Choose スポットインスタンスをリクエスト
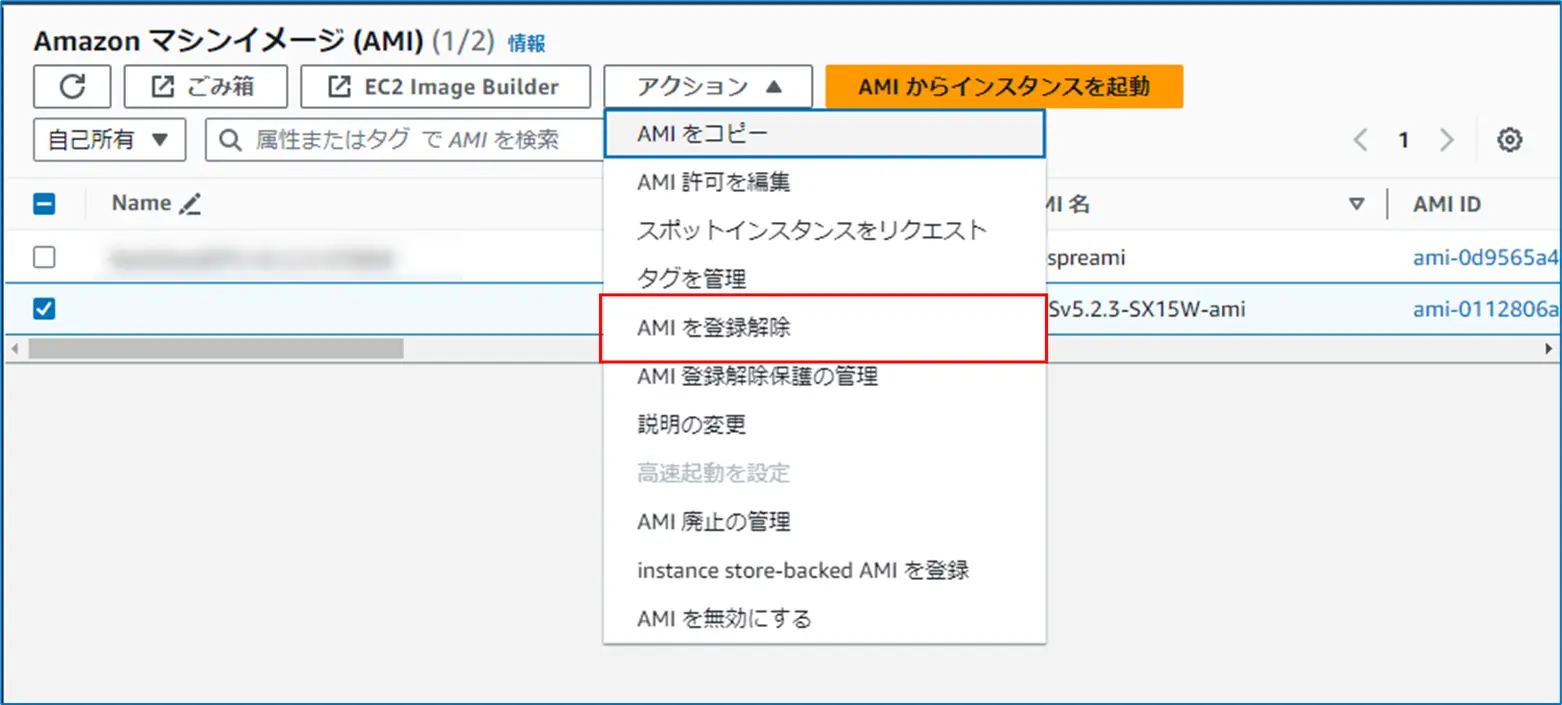 [x=825, y=230]
